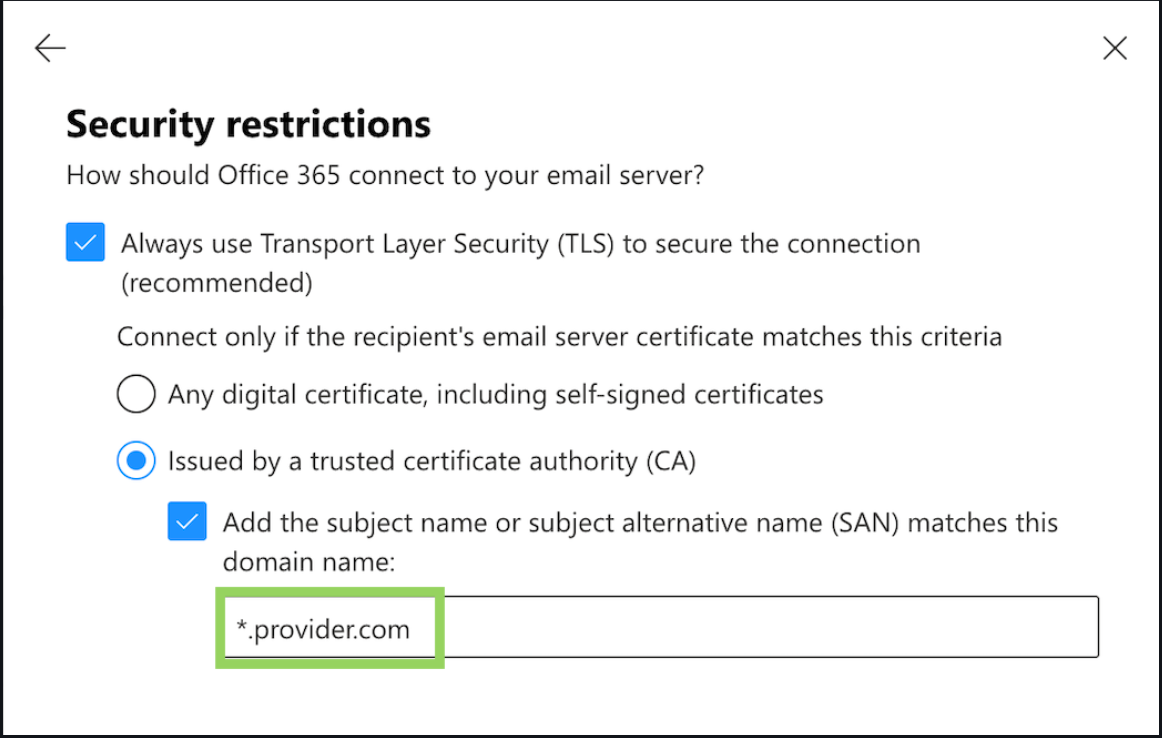
Task: Close the Security restrictions dialog
Action: pyautogui.click(x=1114, y=47)
